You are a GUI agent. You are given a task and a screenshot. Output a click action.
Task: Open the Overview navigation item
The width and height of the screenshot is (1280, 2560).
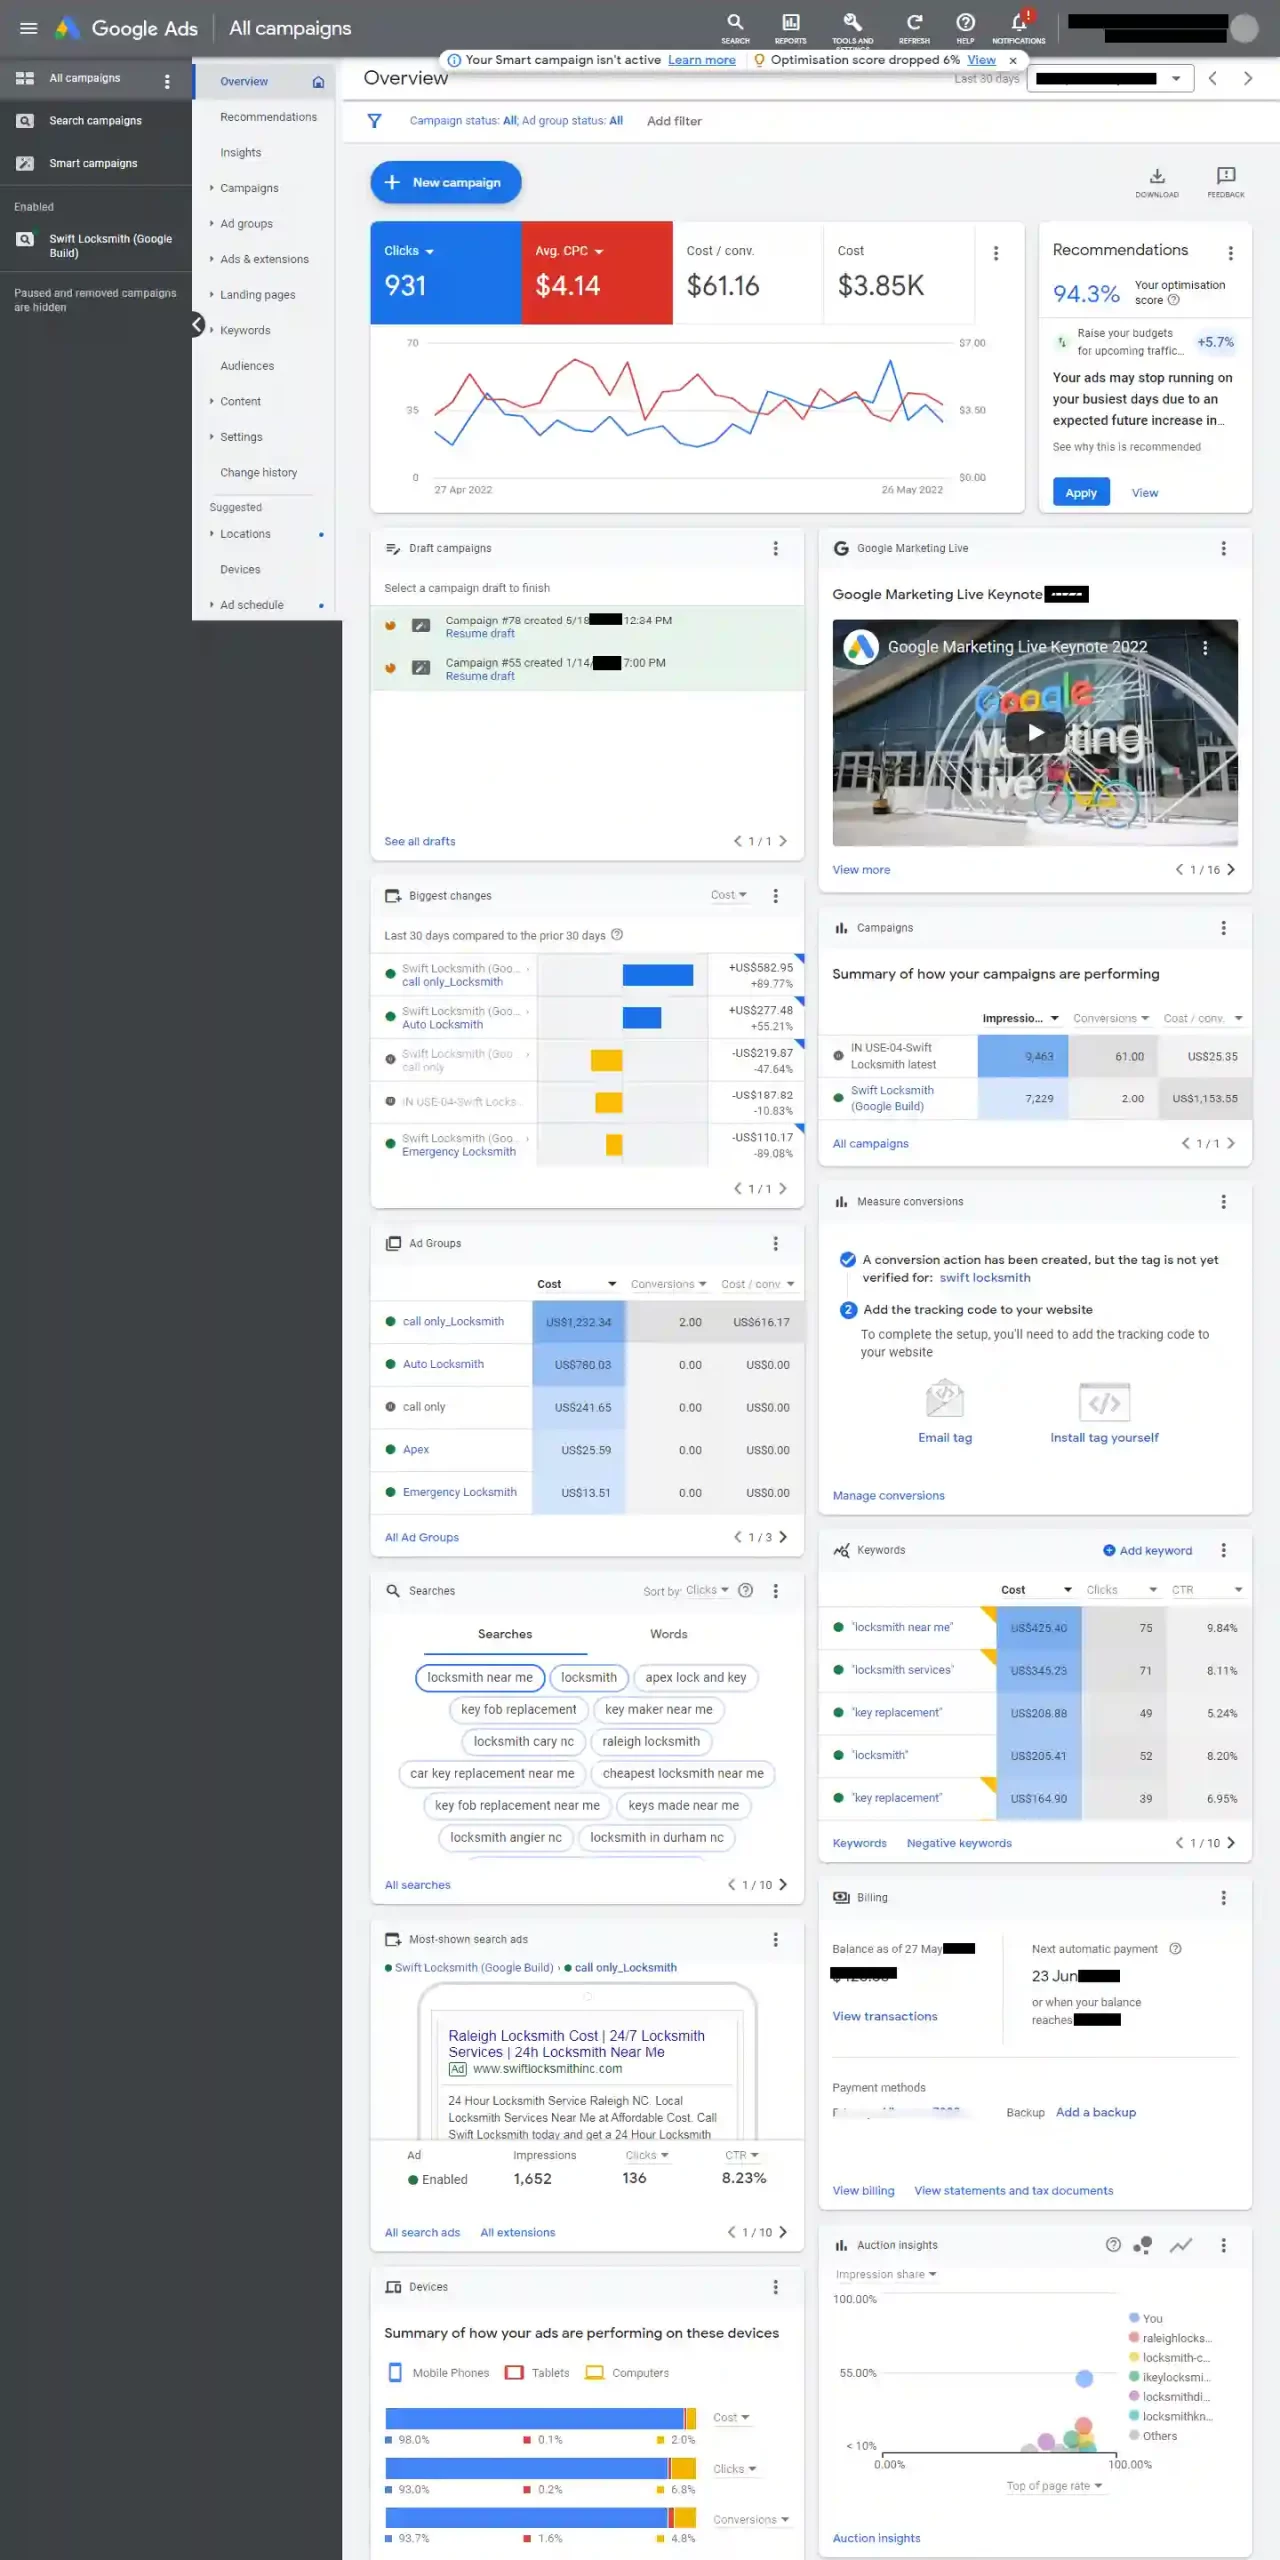point(264,82)
